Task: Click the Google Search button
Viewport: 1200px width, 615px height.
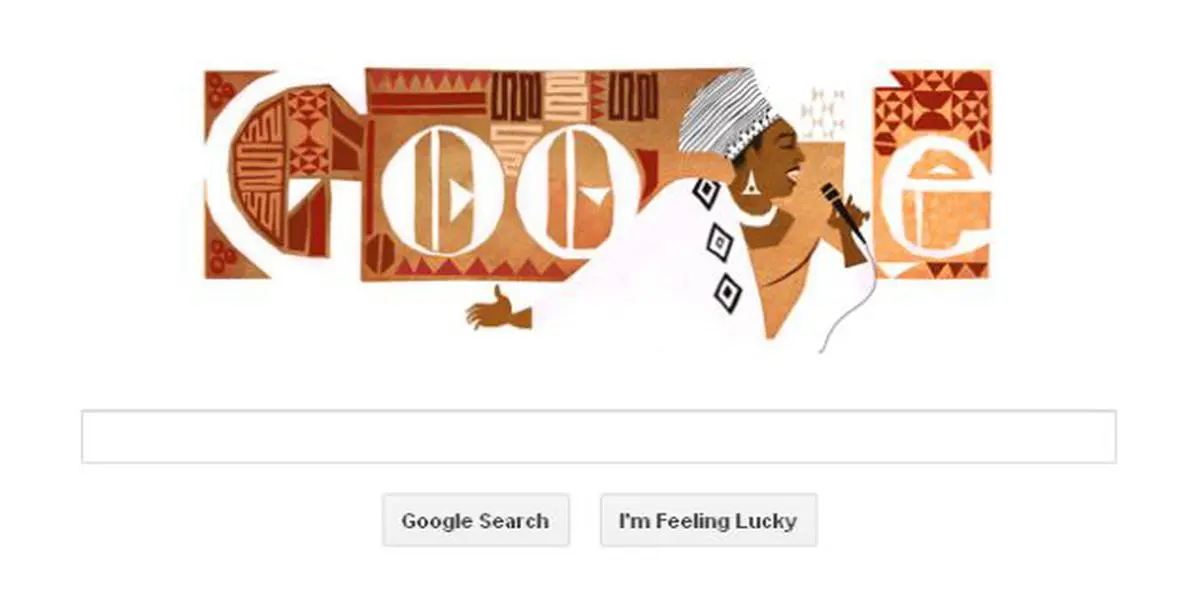Action: (x=476, y=520)
